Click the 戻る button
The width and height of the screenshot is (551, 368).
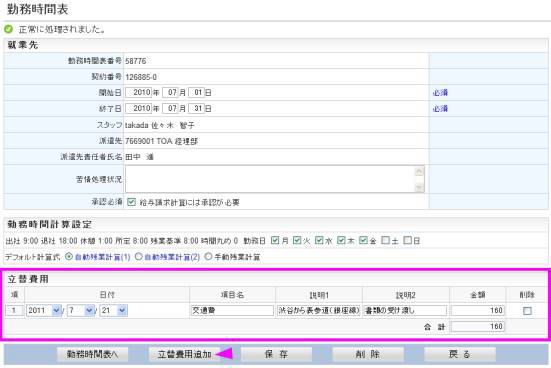[460, 354]
